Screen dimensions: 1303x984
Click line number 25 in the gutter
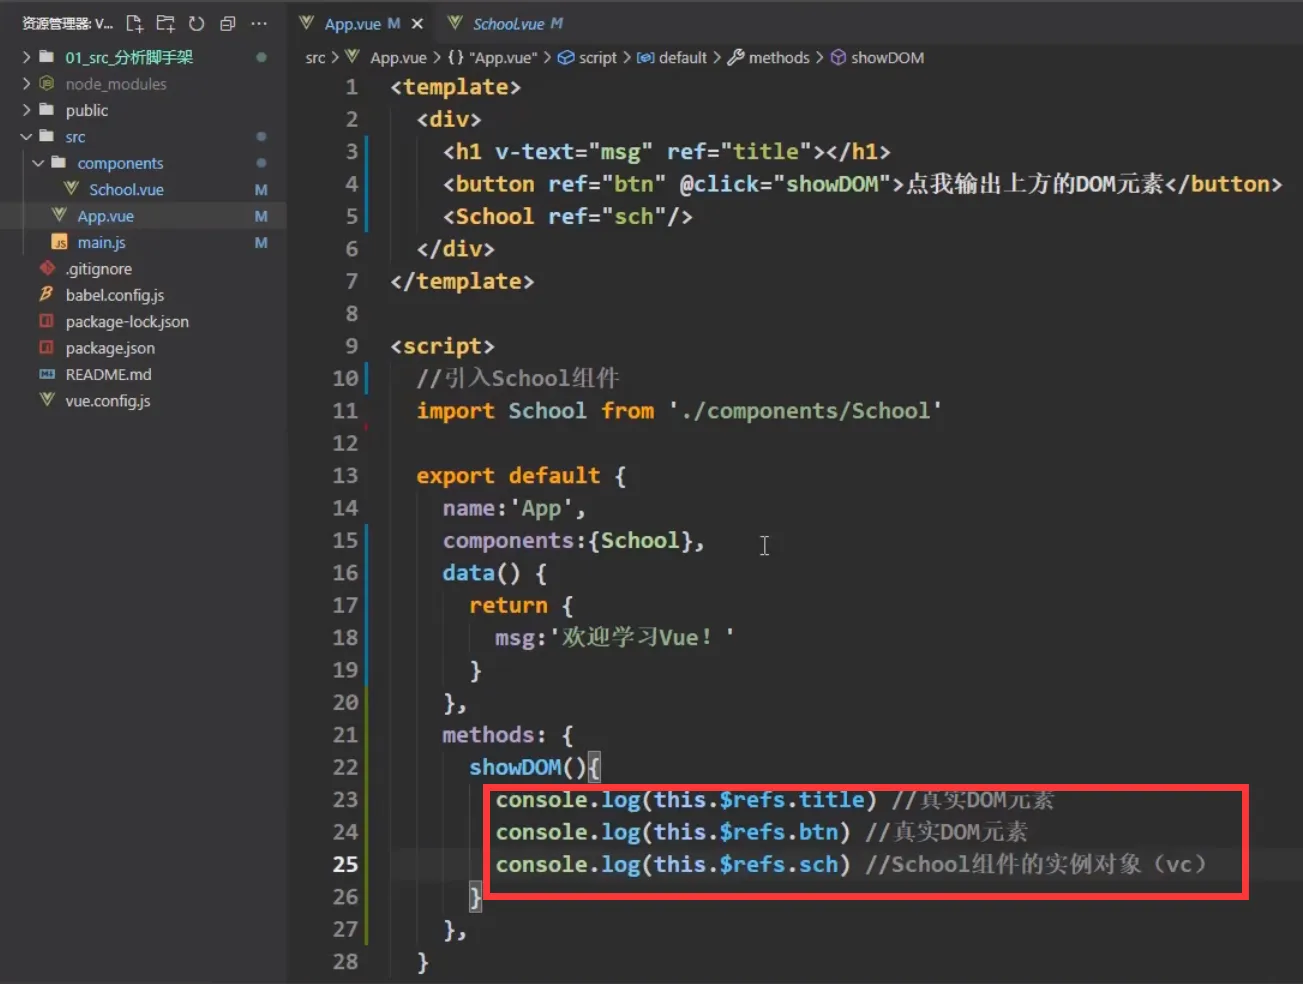(x=345, y=864)
